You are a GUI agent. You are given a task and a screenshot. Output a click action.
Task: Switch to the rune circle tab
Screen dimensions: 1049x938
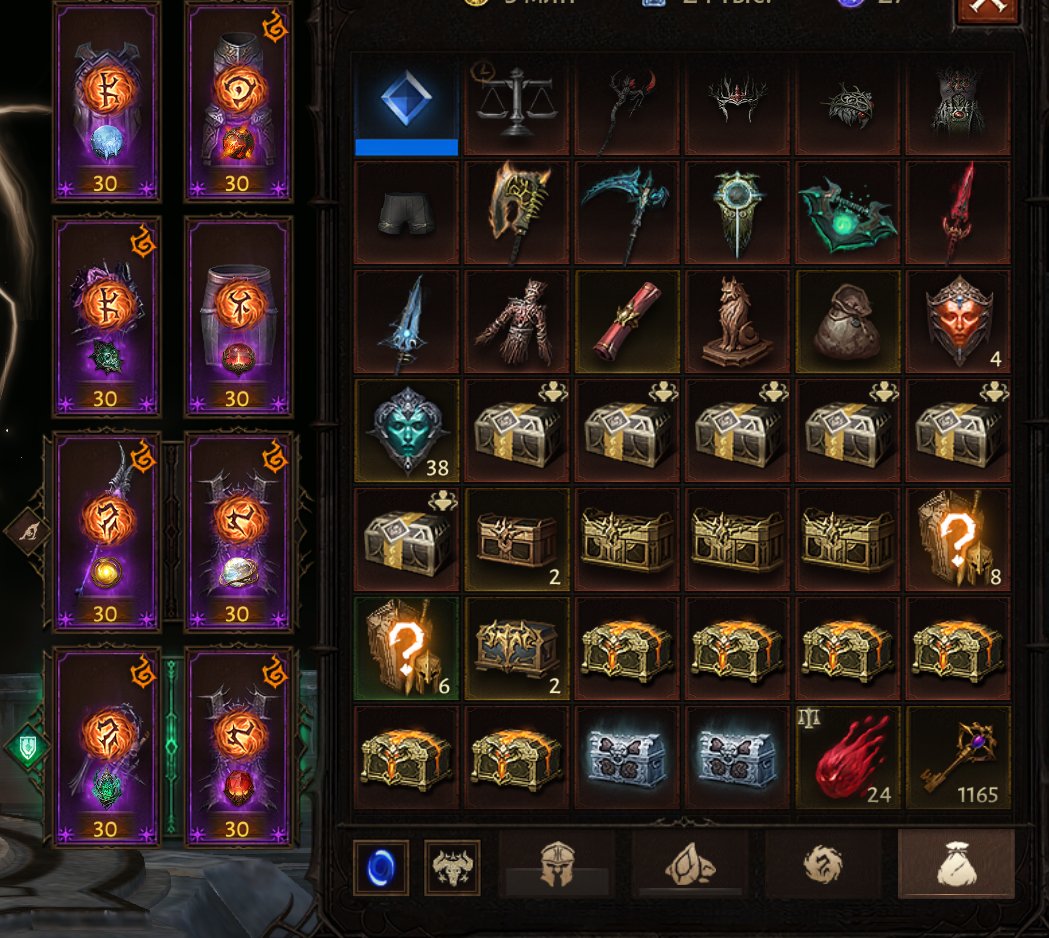click(x=823, y=864)
